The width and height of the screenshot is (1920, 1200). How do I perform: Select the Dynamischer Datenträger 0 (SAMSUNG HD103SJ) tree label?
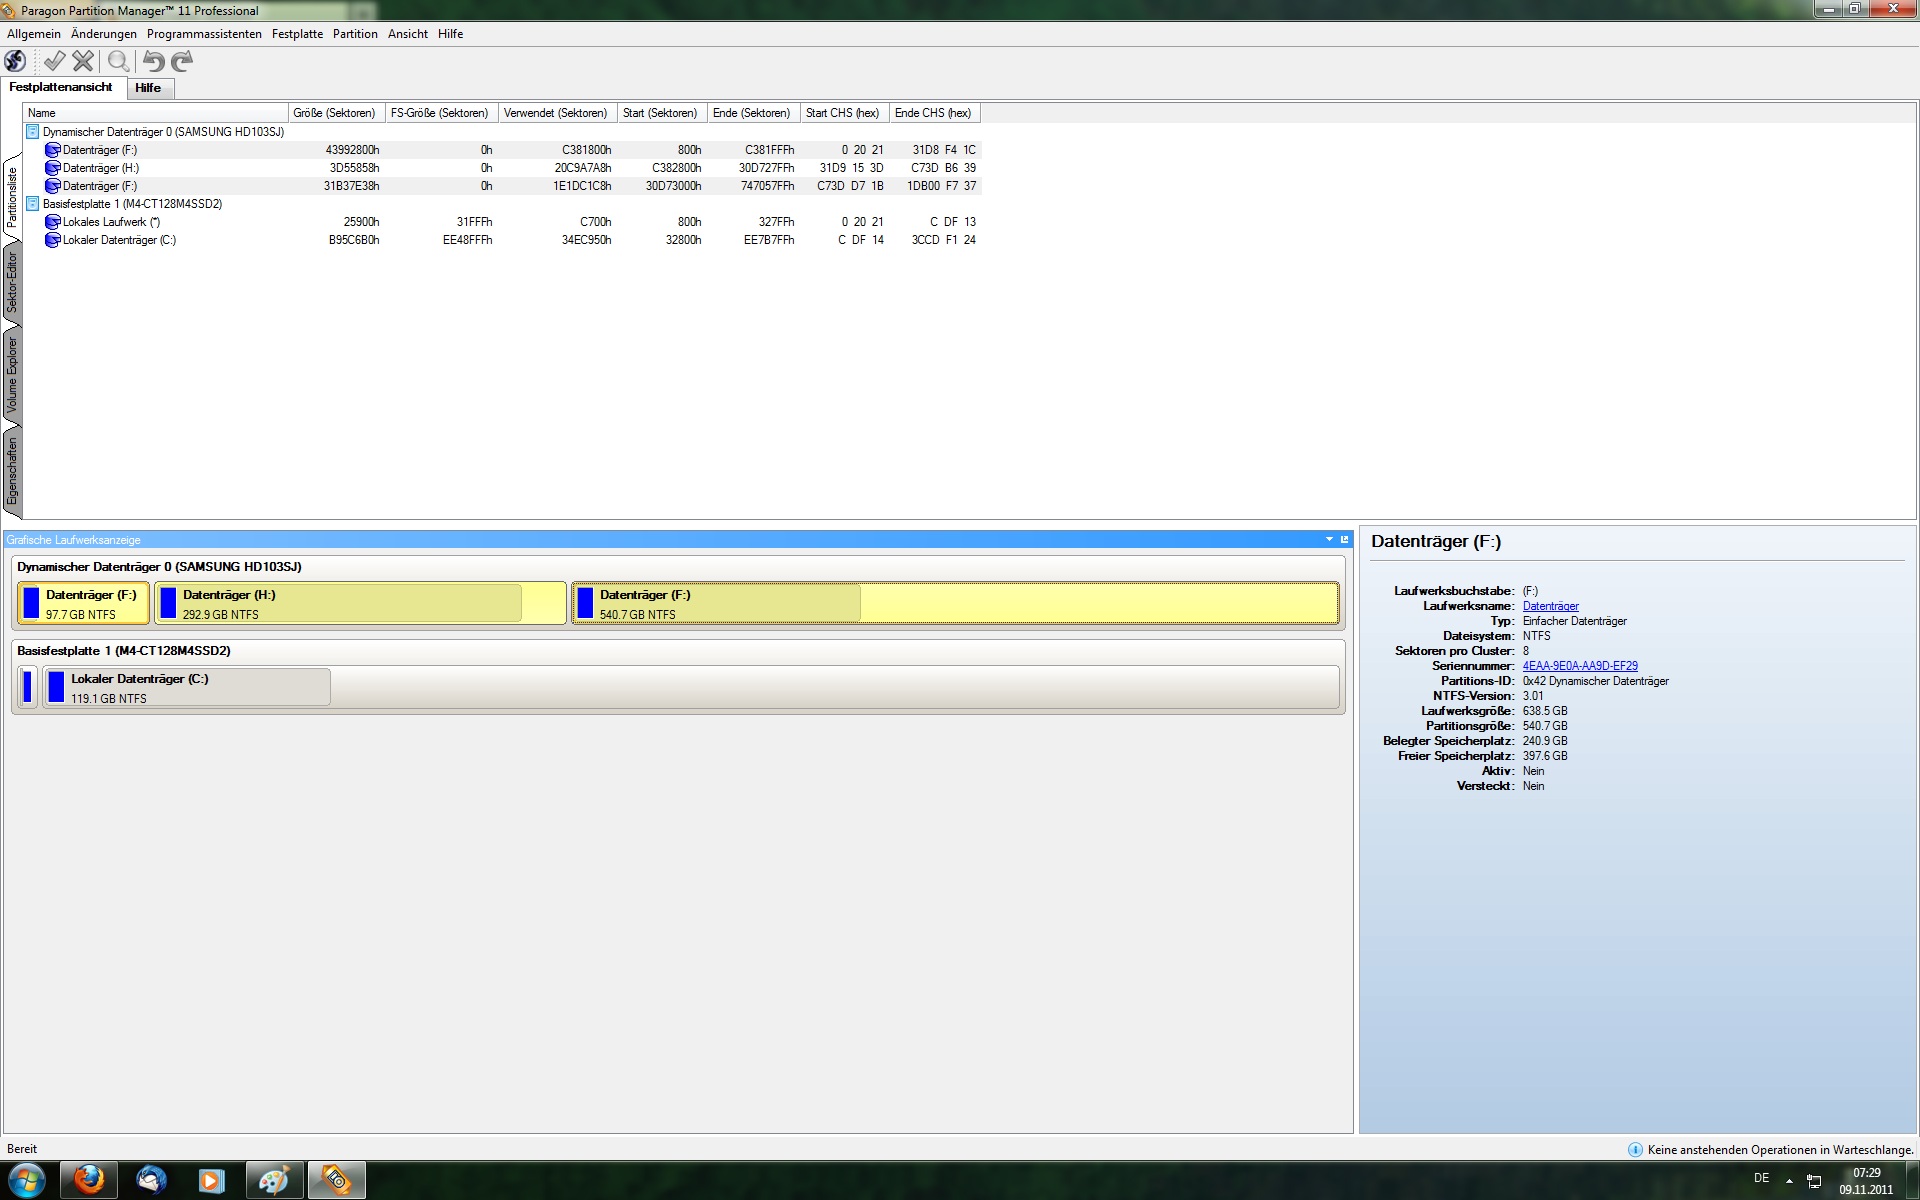pyautogui.click(x=163, y=132)
